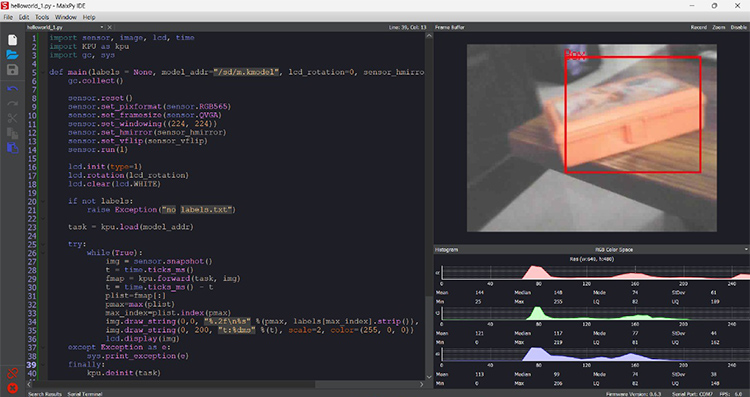Collapse the except block fold at line 37
The height and width of the screenshot is (397, 750).
click(x=44, y=347)
